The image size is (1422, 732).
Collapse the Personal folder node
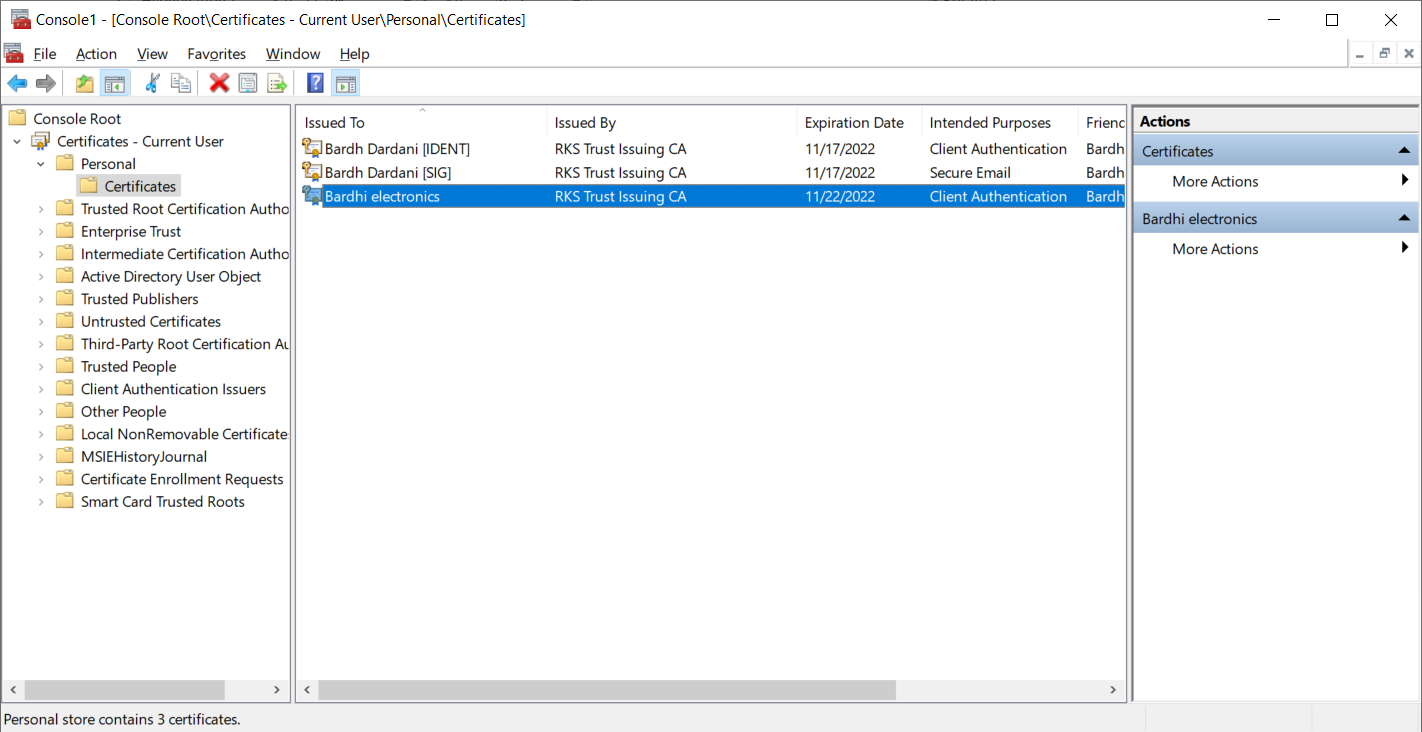pos(41,164)
